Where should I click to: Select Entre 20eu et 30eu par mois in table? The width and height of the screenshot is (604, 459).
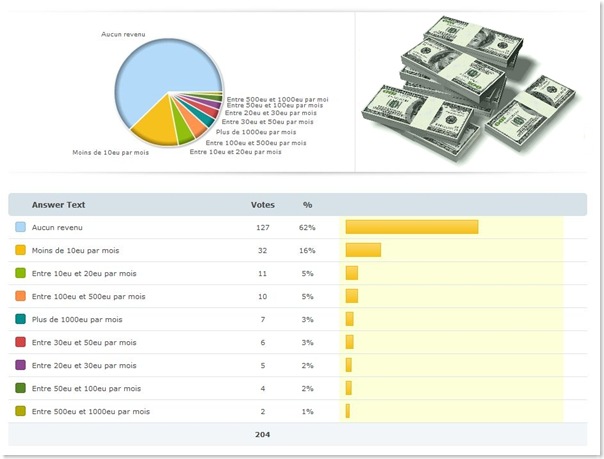pos(84,365)
